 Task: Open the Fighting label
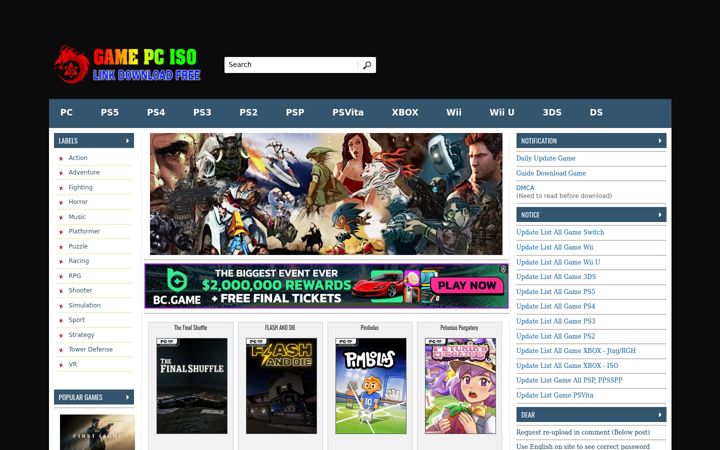pos(80,187)
